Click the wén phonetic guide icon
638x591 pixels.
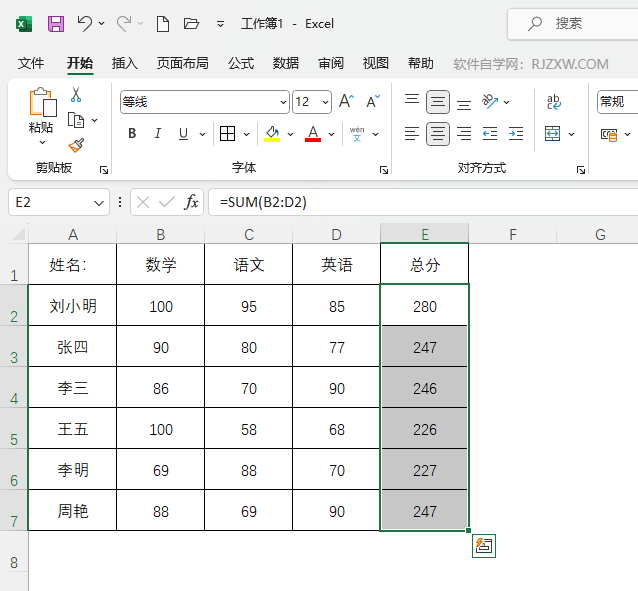coord(357,134)
